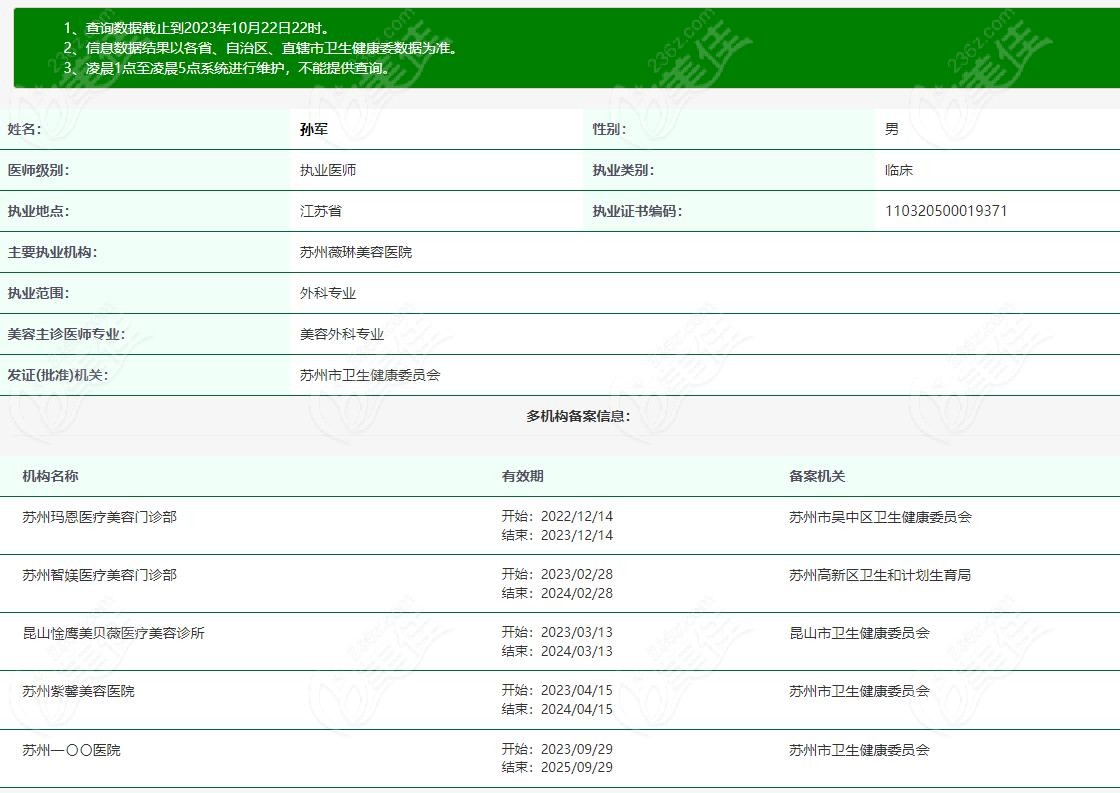Click the 发证(批准)机关 label
1120x793 pixels.
point(58,375)
